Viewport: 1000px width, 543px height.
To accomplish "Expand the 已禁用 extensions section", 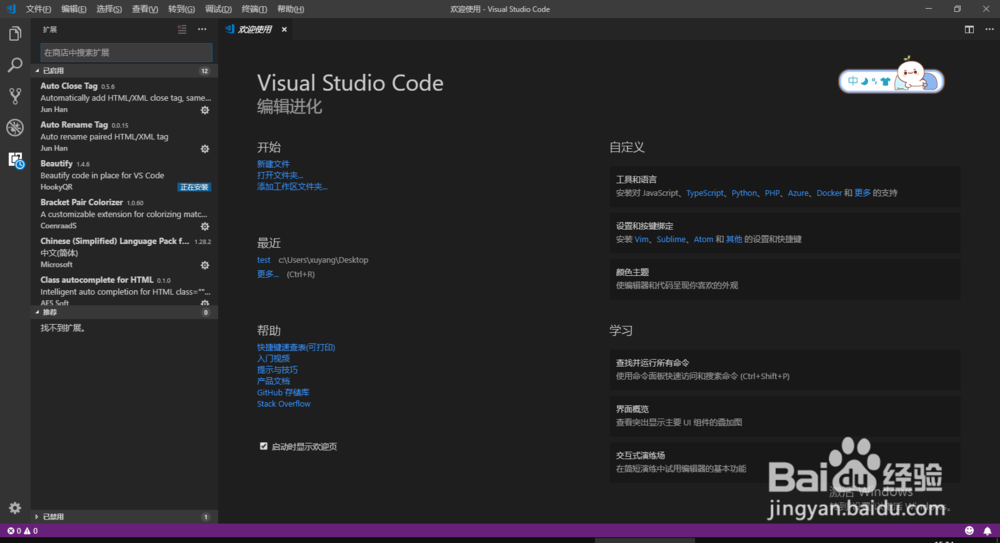I will [124, 517].
